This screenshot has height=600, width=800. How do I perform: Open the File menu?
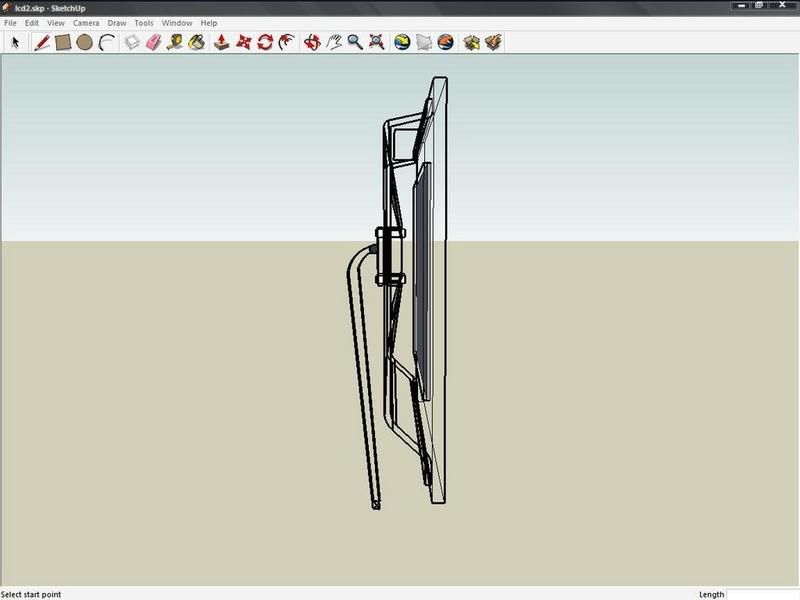(x=10, y=22)
